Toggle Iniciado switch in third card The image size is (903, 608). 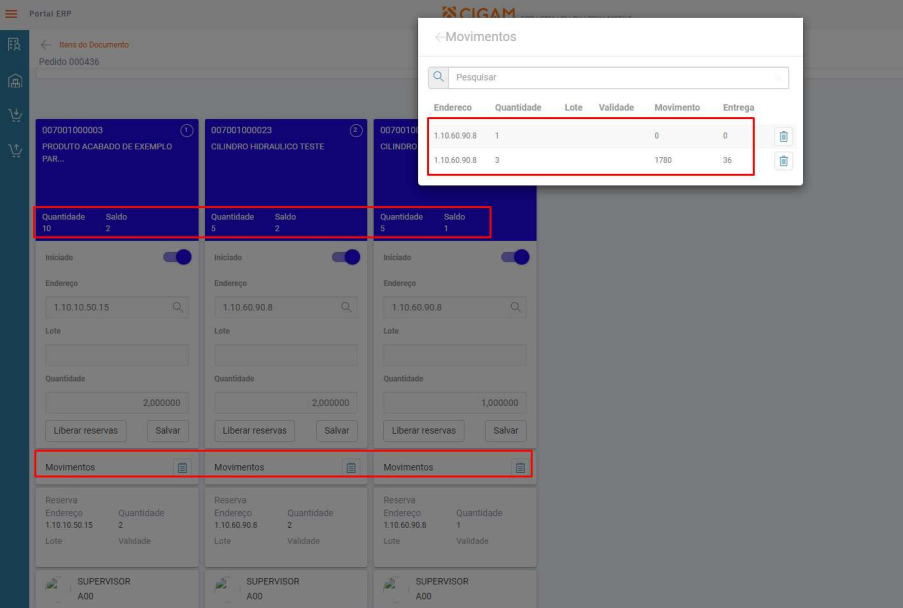[515, 257]
